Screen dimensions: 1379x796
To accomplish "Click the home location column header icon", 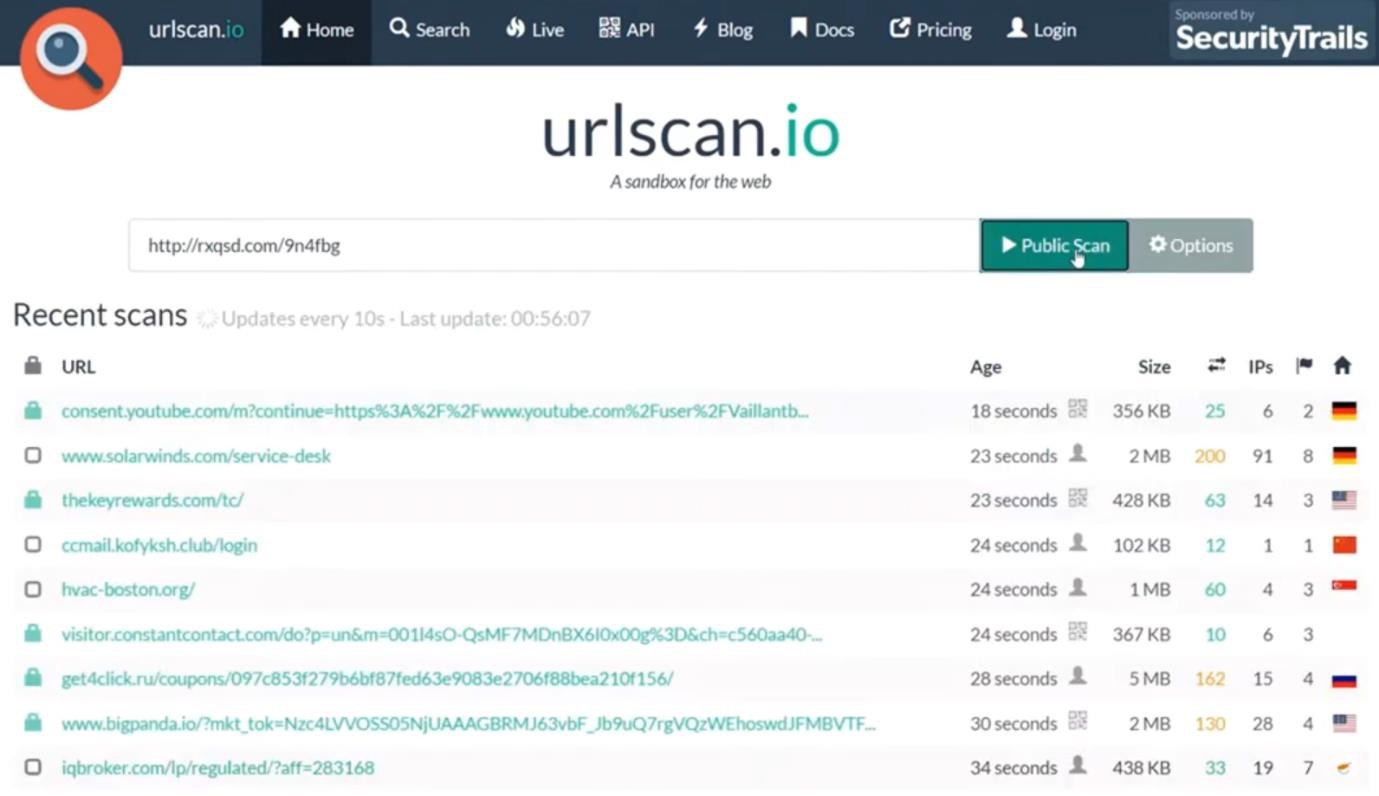I will click(1342, 366).
